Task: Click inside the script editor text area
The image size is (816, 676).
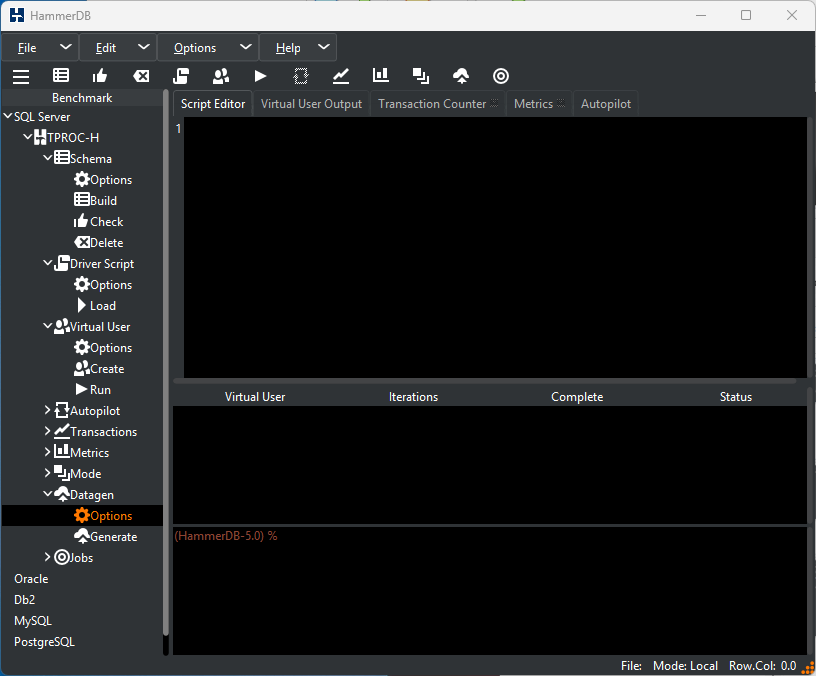Action: point(495,247)
